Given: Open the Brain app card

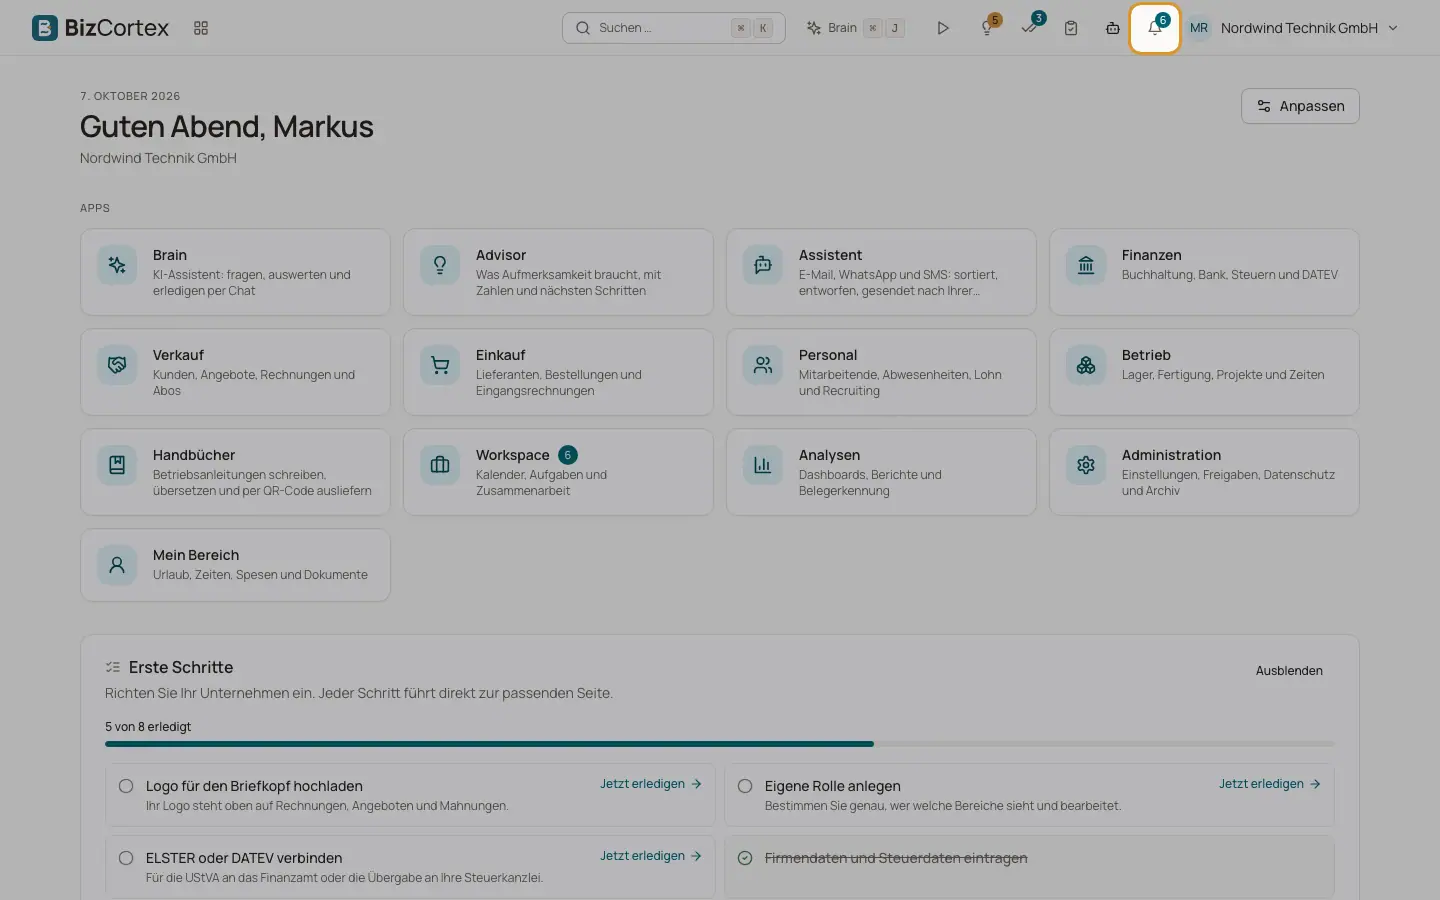Looking at the screenshot, I should tap(235, 272).
